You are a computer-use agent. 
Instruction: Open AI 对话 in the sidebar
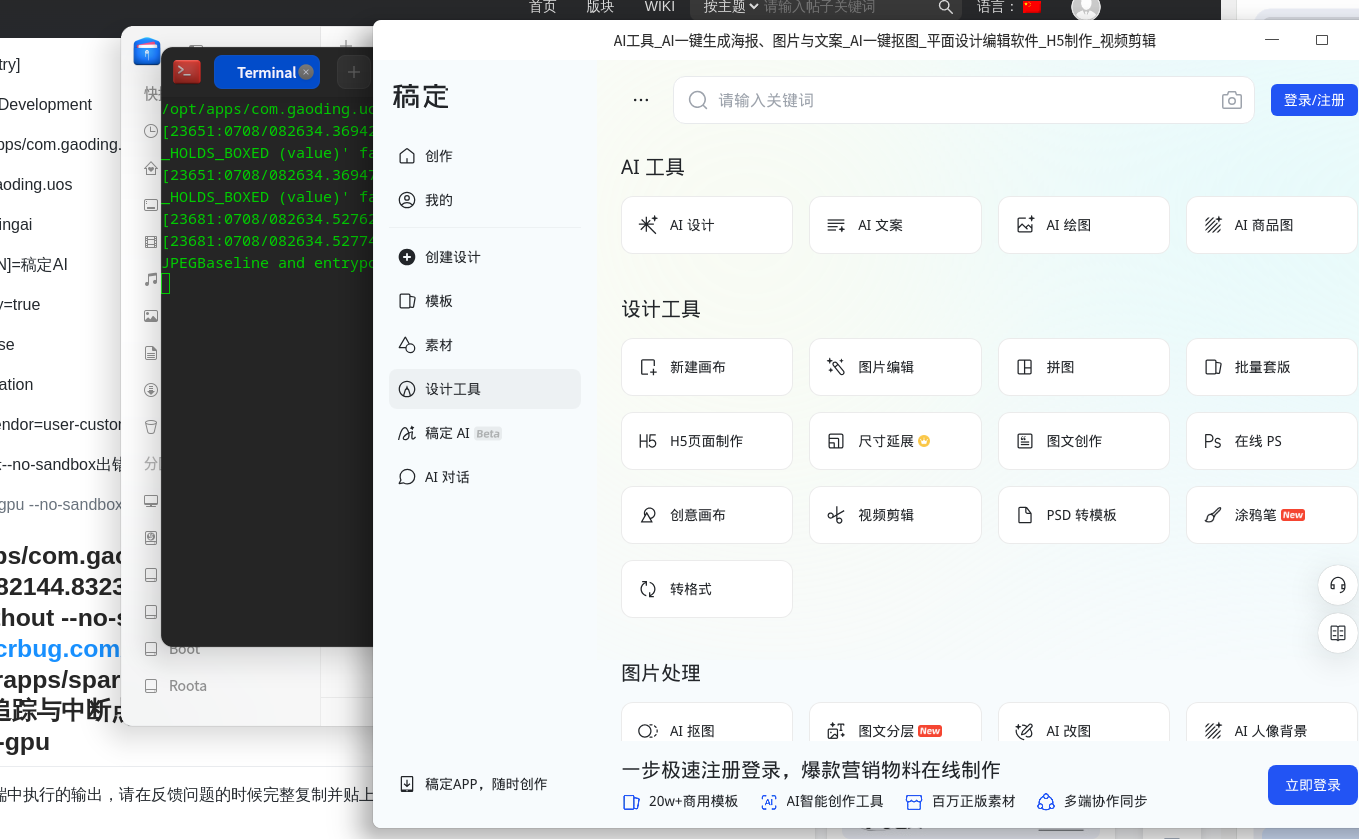coord(485,477)
